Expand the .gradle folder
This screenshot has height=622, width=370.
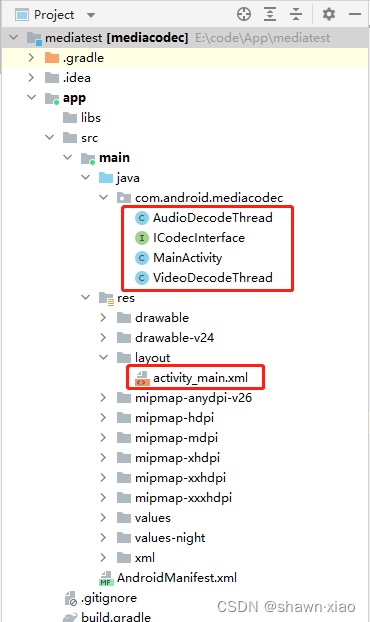coord(32,58)
